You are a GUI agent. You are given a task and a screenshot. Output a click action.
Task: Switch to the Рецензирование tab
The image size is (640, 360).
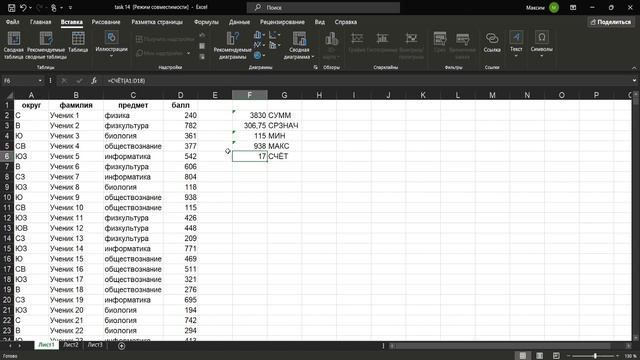pos(282,22)
